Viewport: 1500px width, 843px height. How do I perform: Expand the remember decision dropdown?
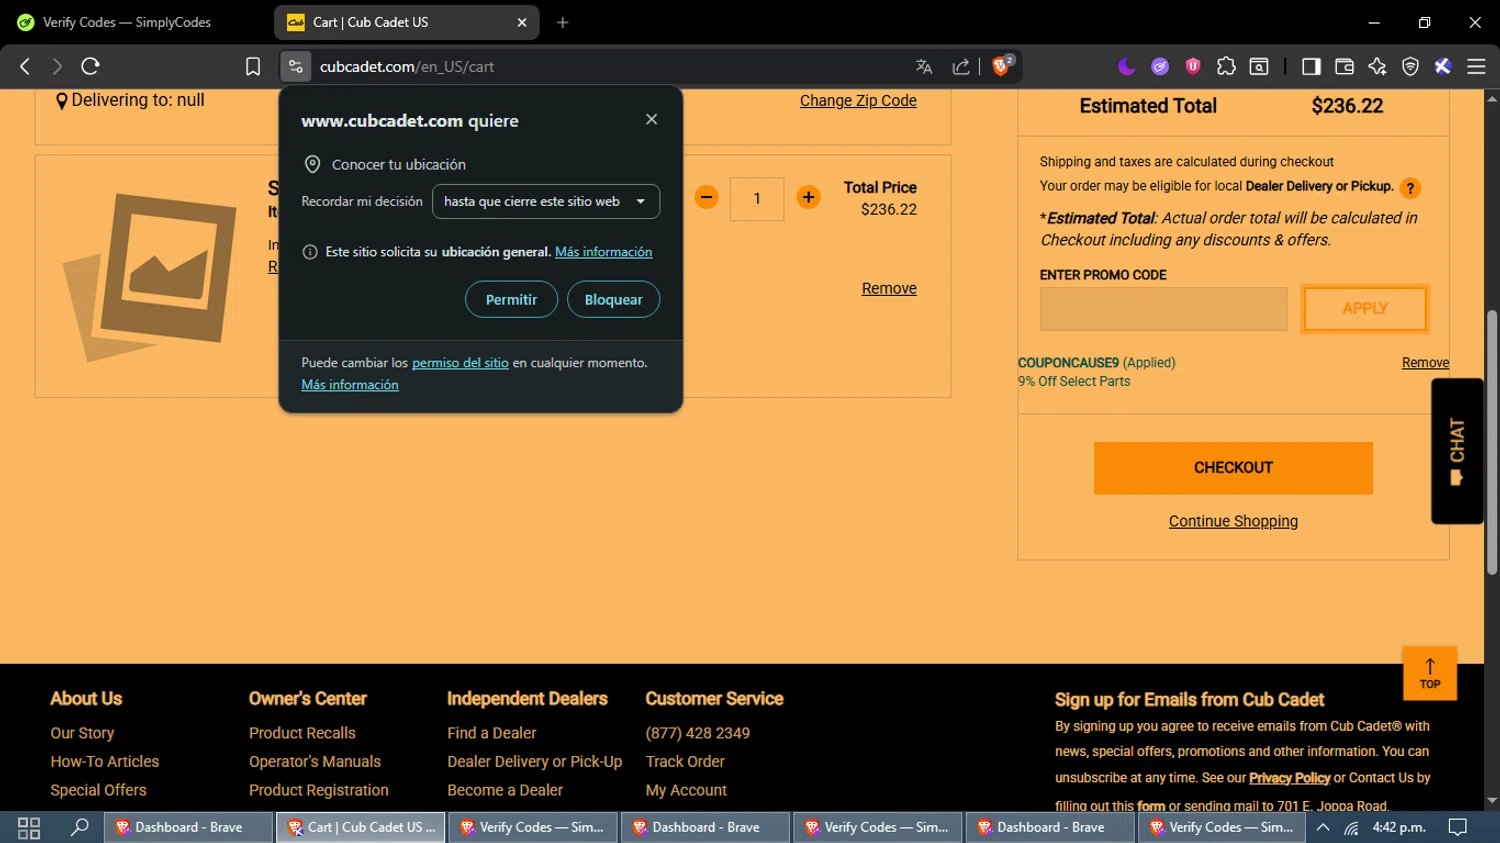(x=546, y=201)
